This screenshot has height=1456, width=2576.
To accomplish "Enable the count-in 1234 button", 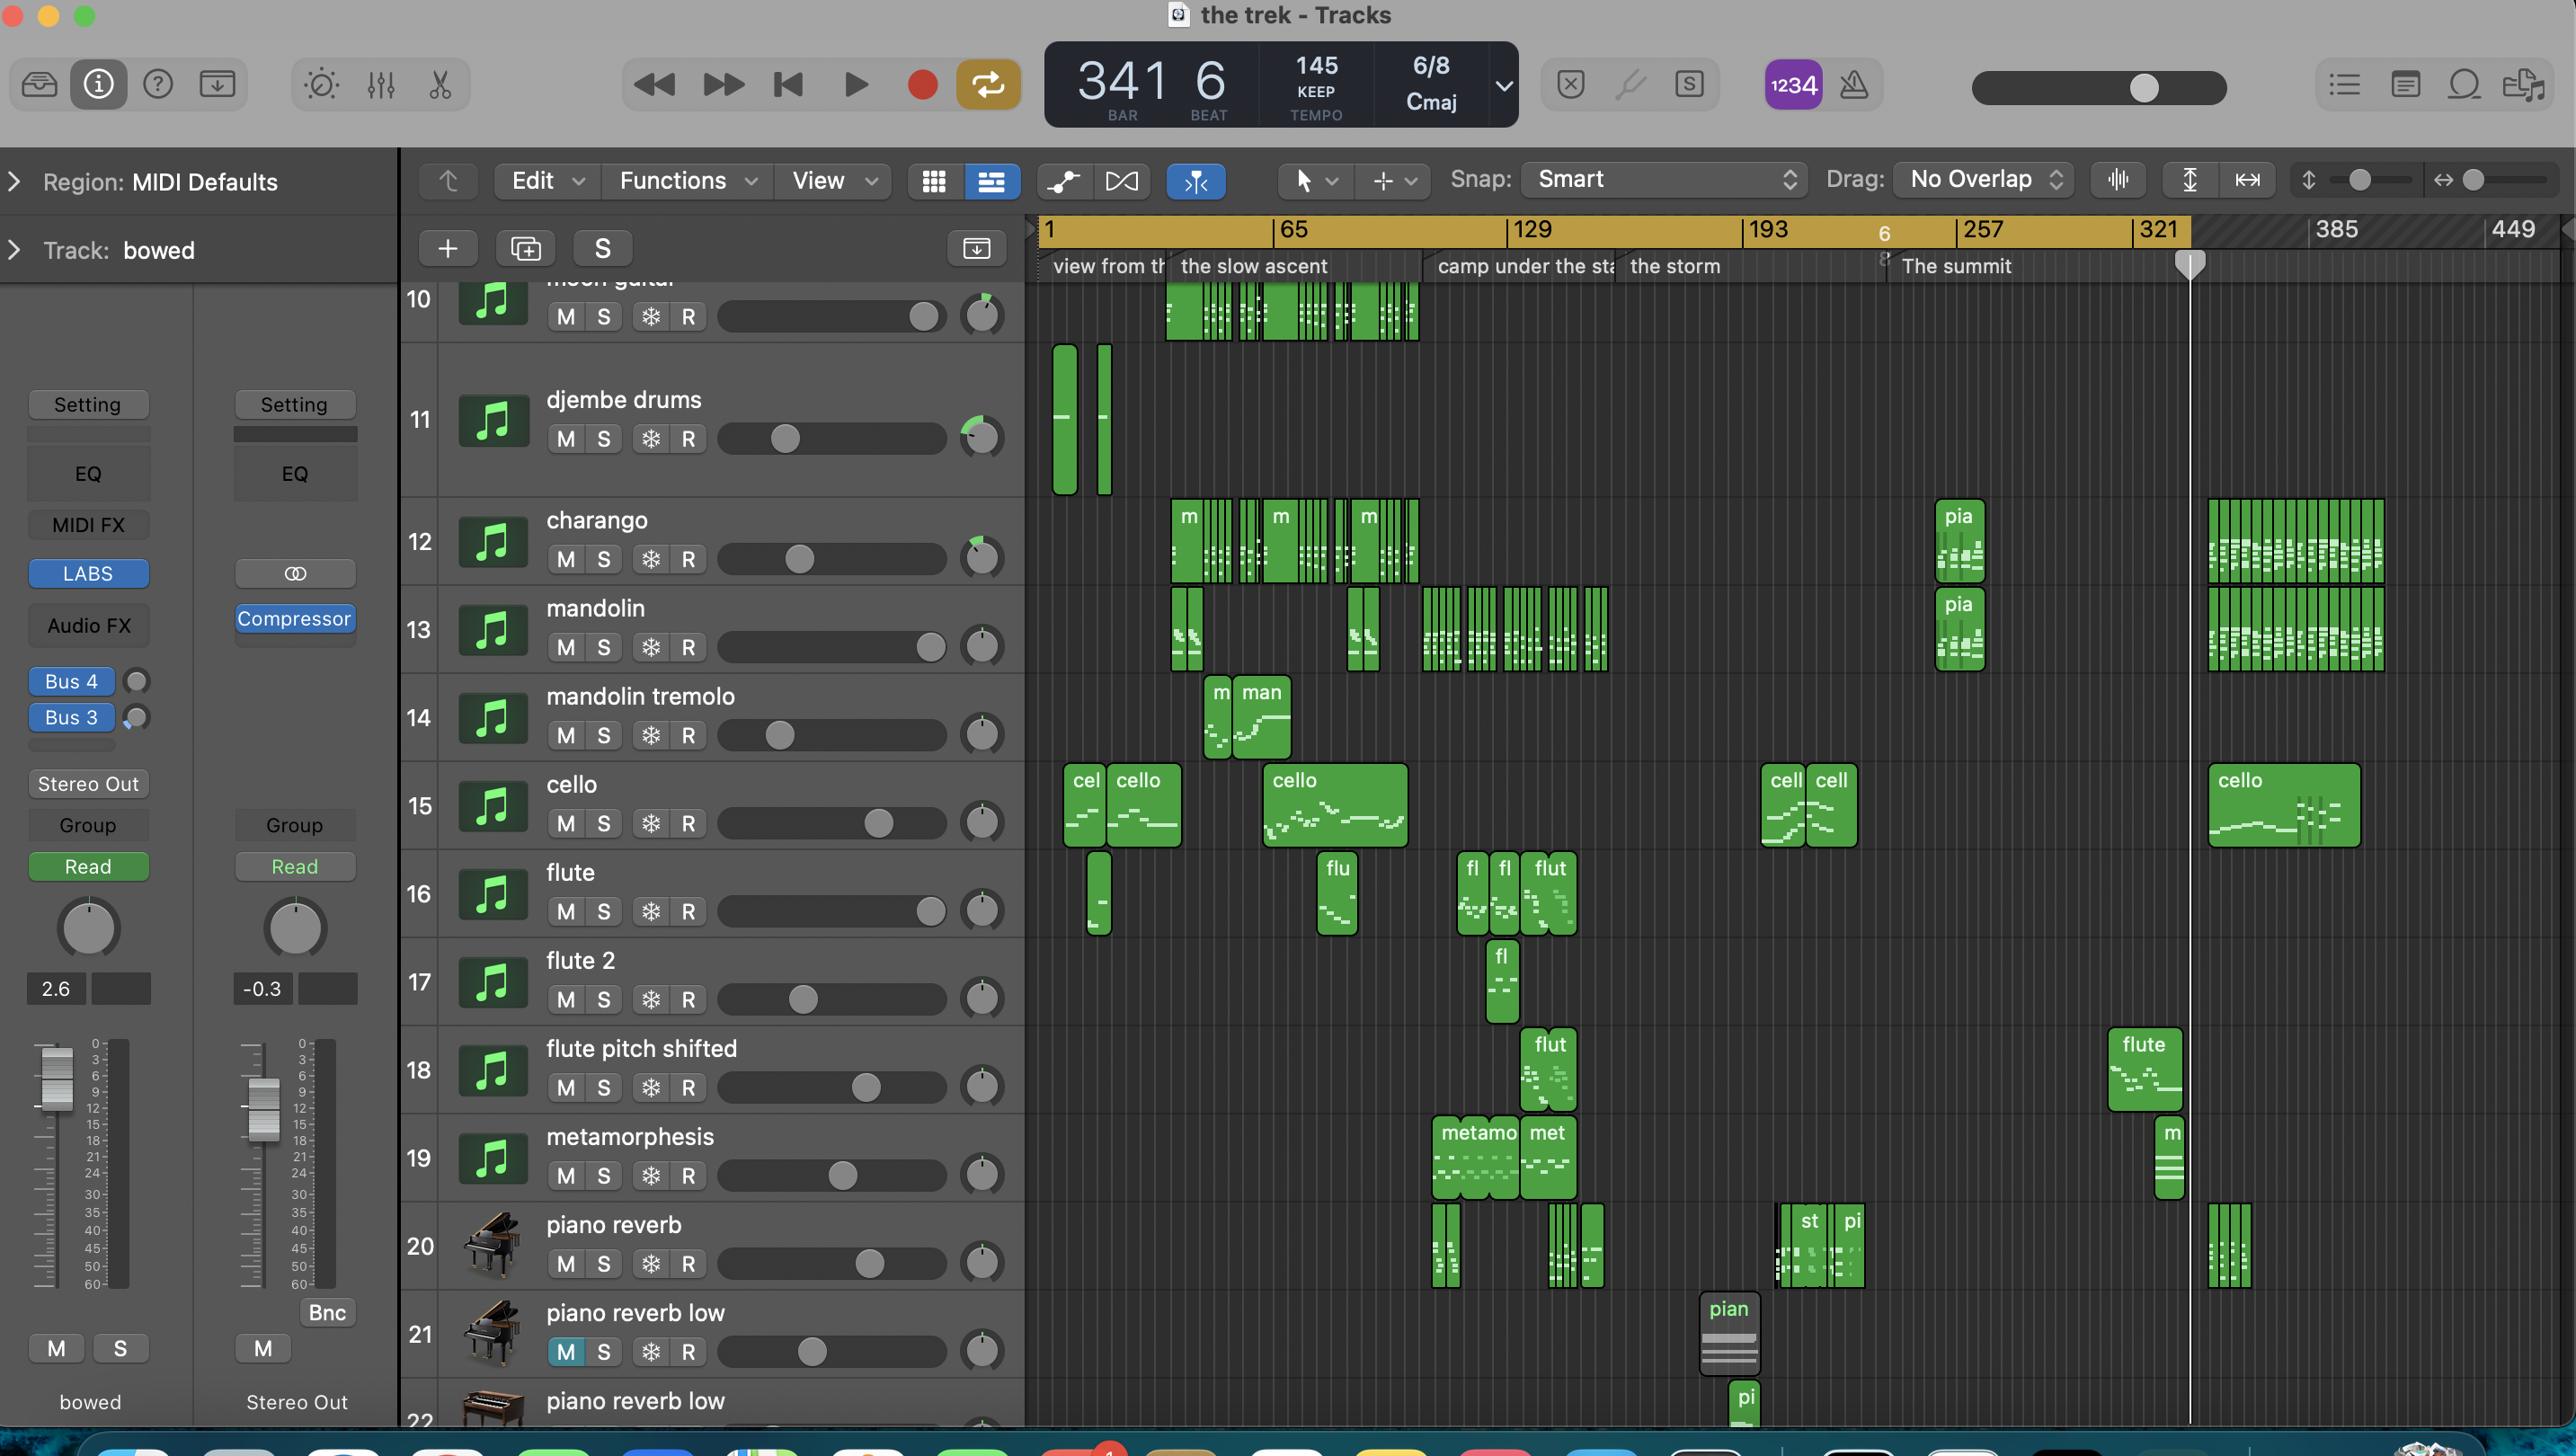I will point(1792,85).
